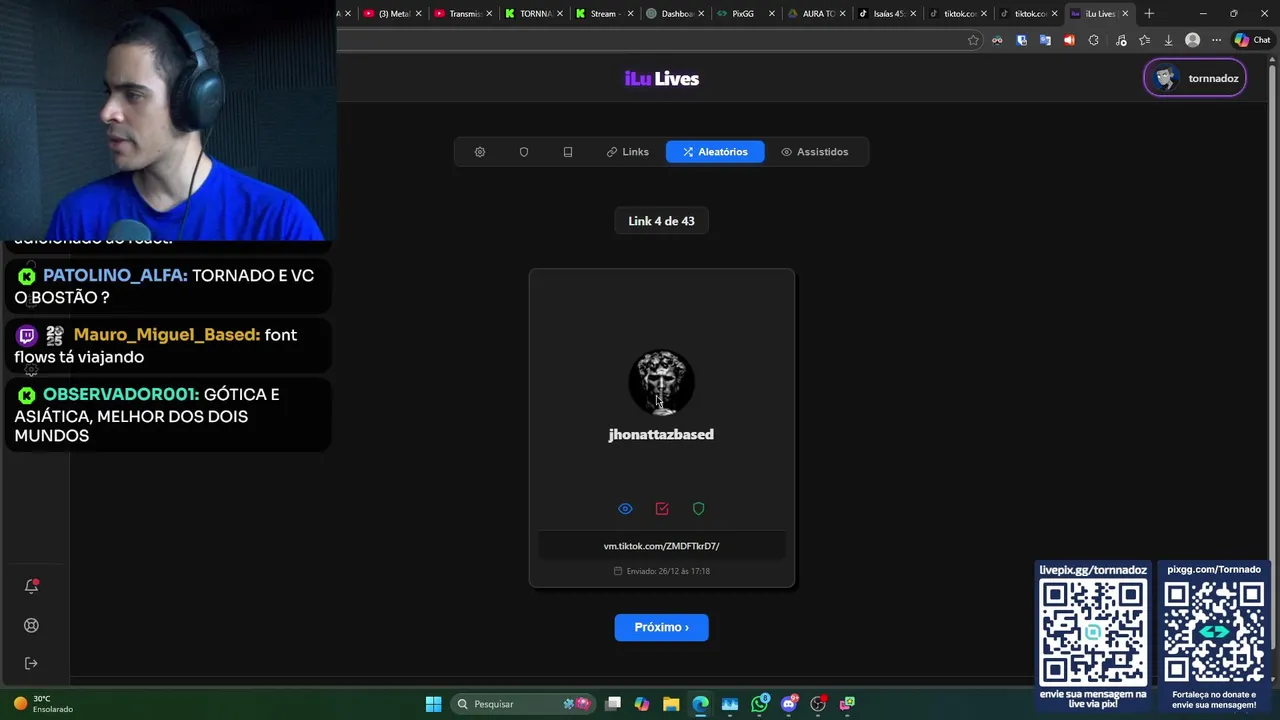This screenshot has height=720, width=1280.
Task: Toggle the blue eye icon on jhonattazbased card
Action: coord(625,509)
